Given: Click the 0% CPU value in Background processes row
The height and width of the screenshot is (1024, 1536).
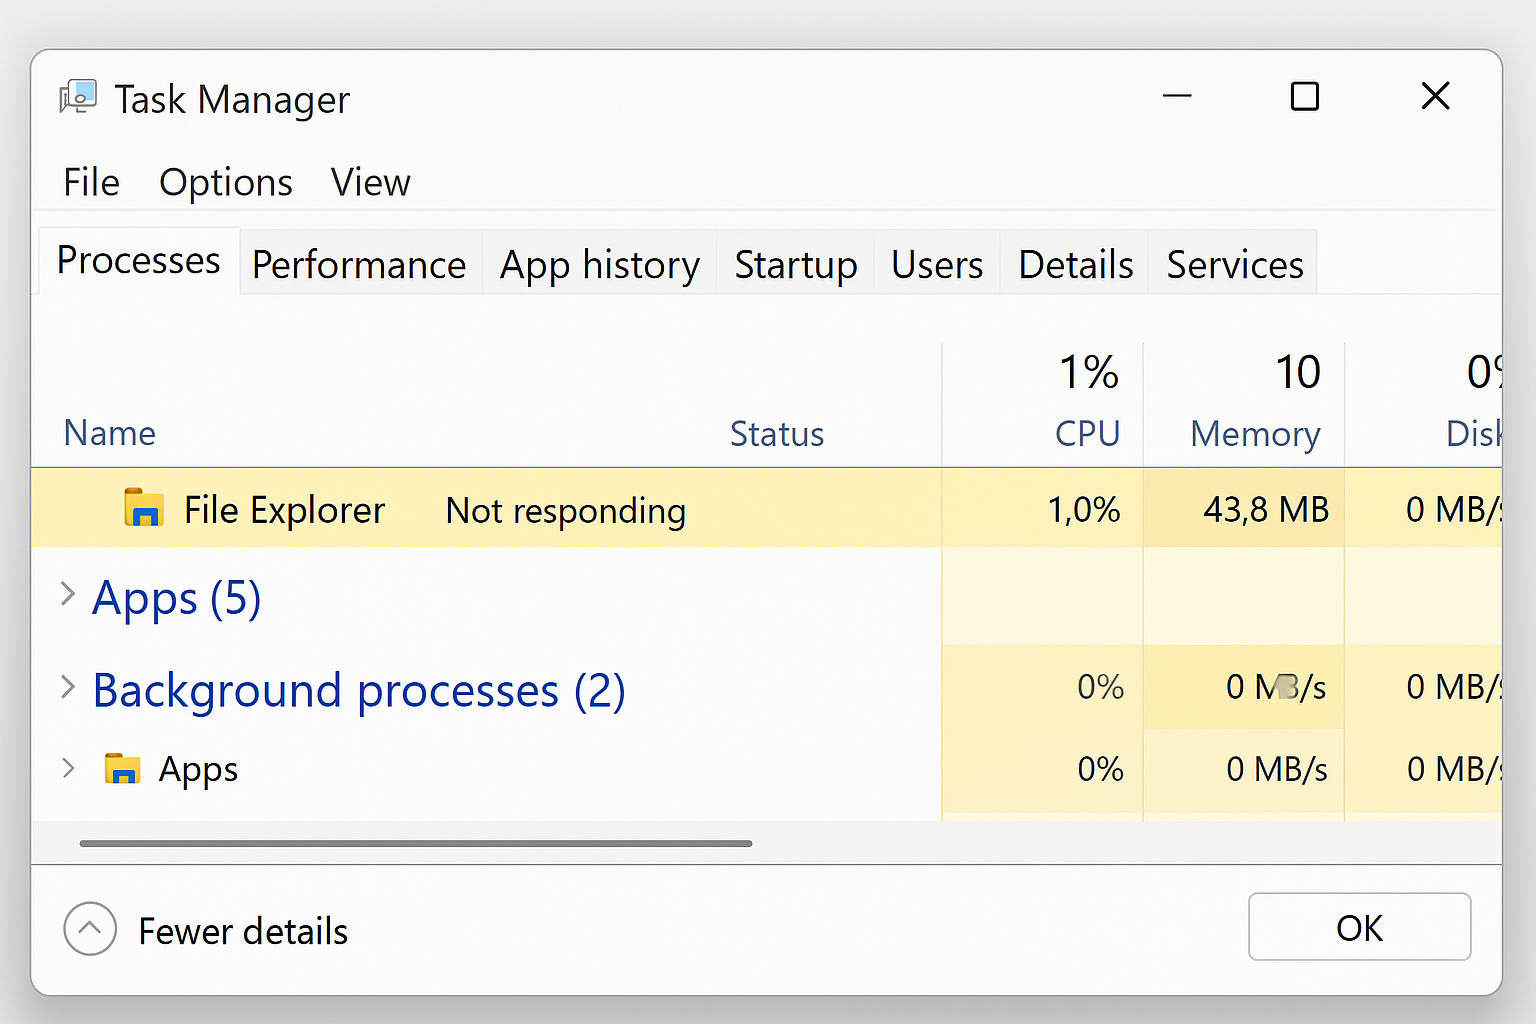Looking at the screenshot, I should coord(1101,687).
